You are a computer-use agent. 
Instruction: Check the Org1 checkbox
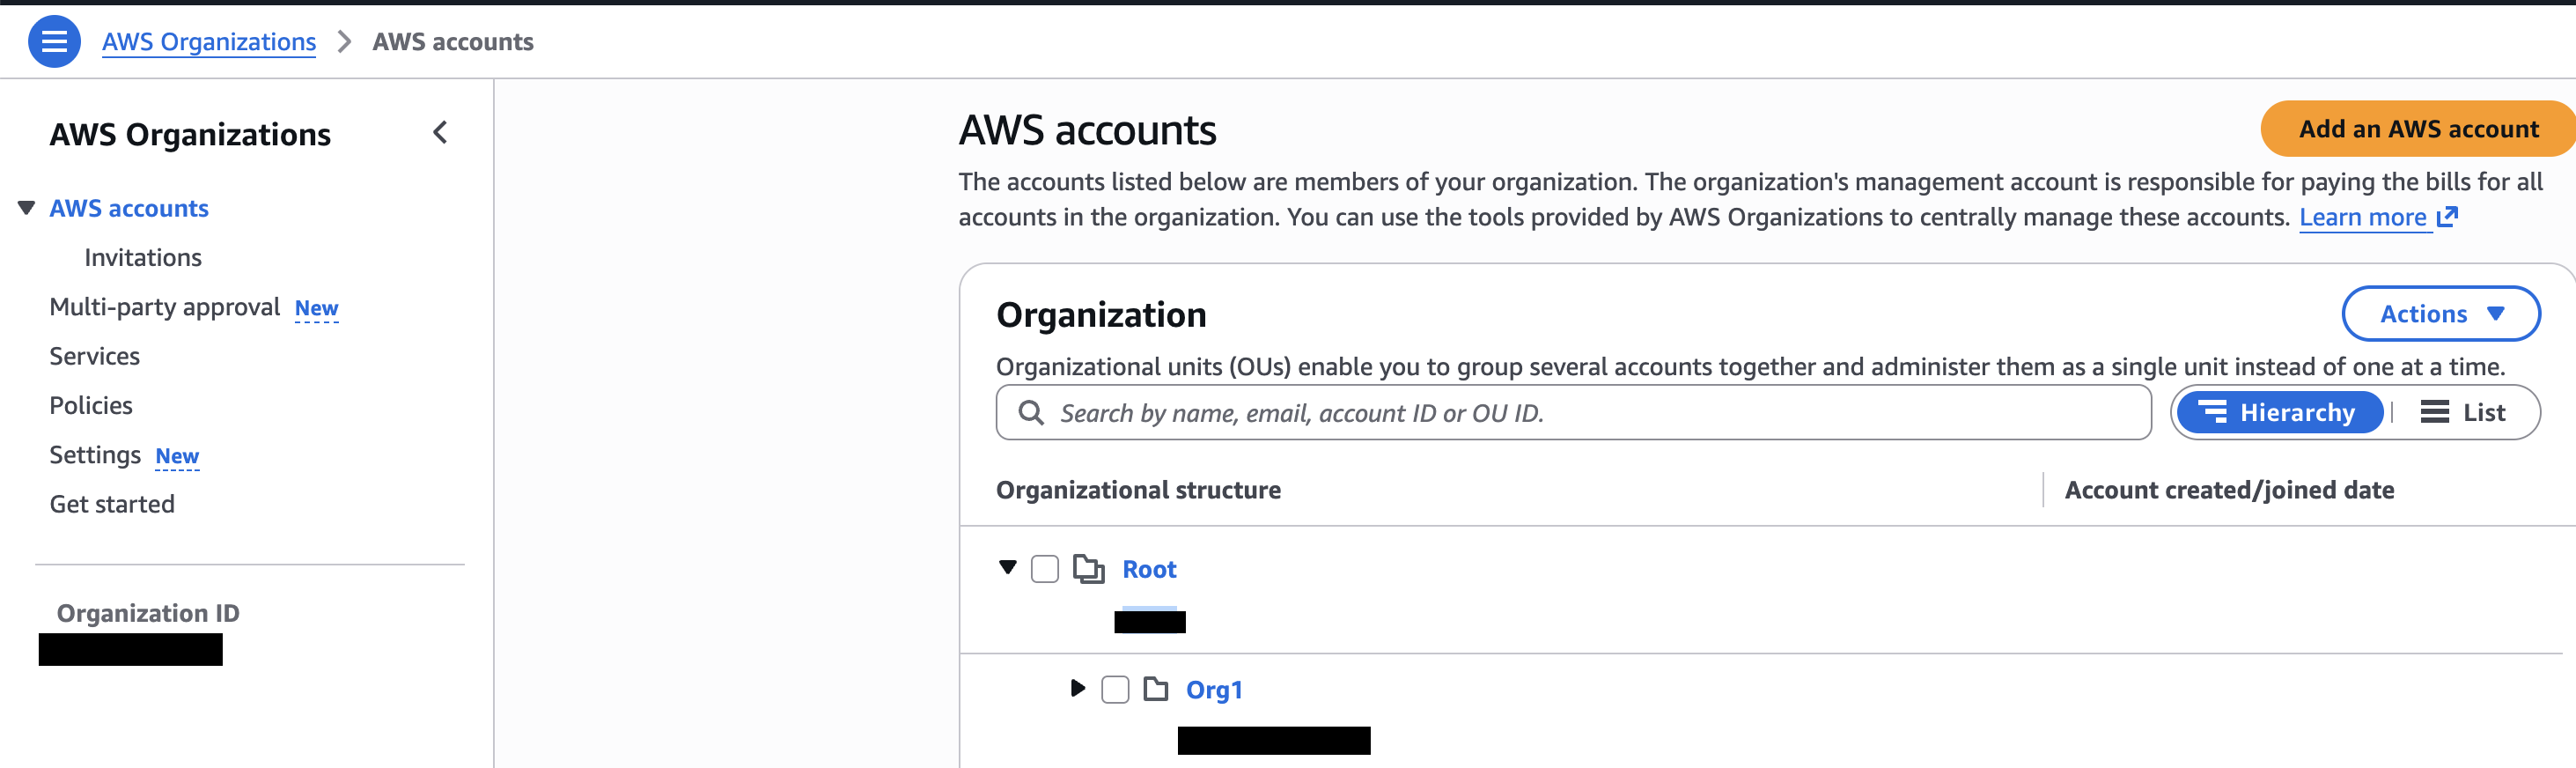point(1115,689)
